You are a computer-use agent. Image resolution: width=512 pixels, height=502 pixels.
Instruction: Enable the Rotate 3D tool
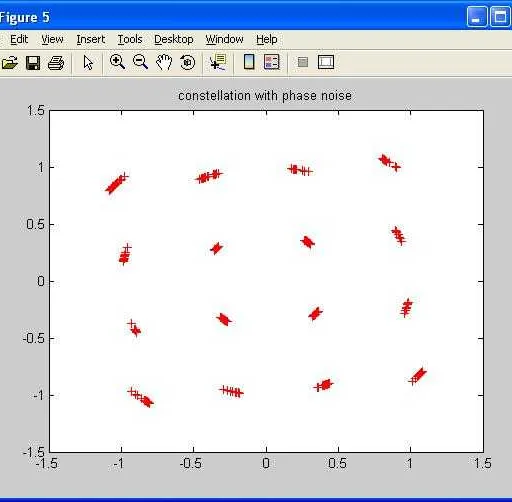click(187, 62)
